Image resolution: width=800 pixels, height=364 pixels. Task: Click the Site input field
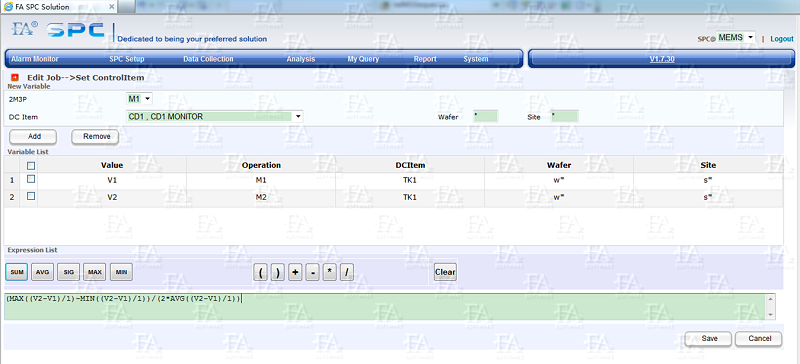pyautogui.click(x=564, y=116)
